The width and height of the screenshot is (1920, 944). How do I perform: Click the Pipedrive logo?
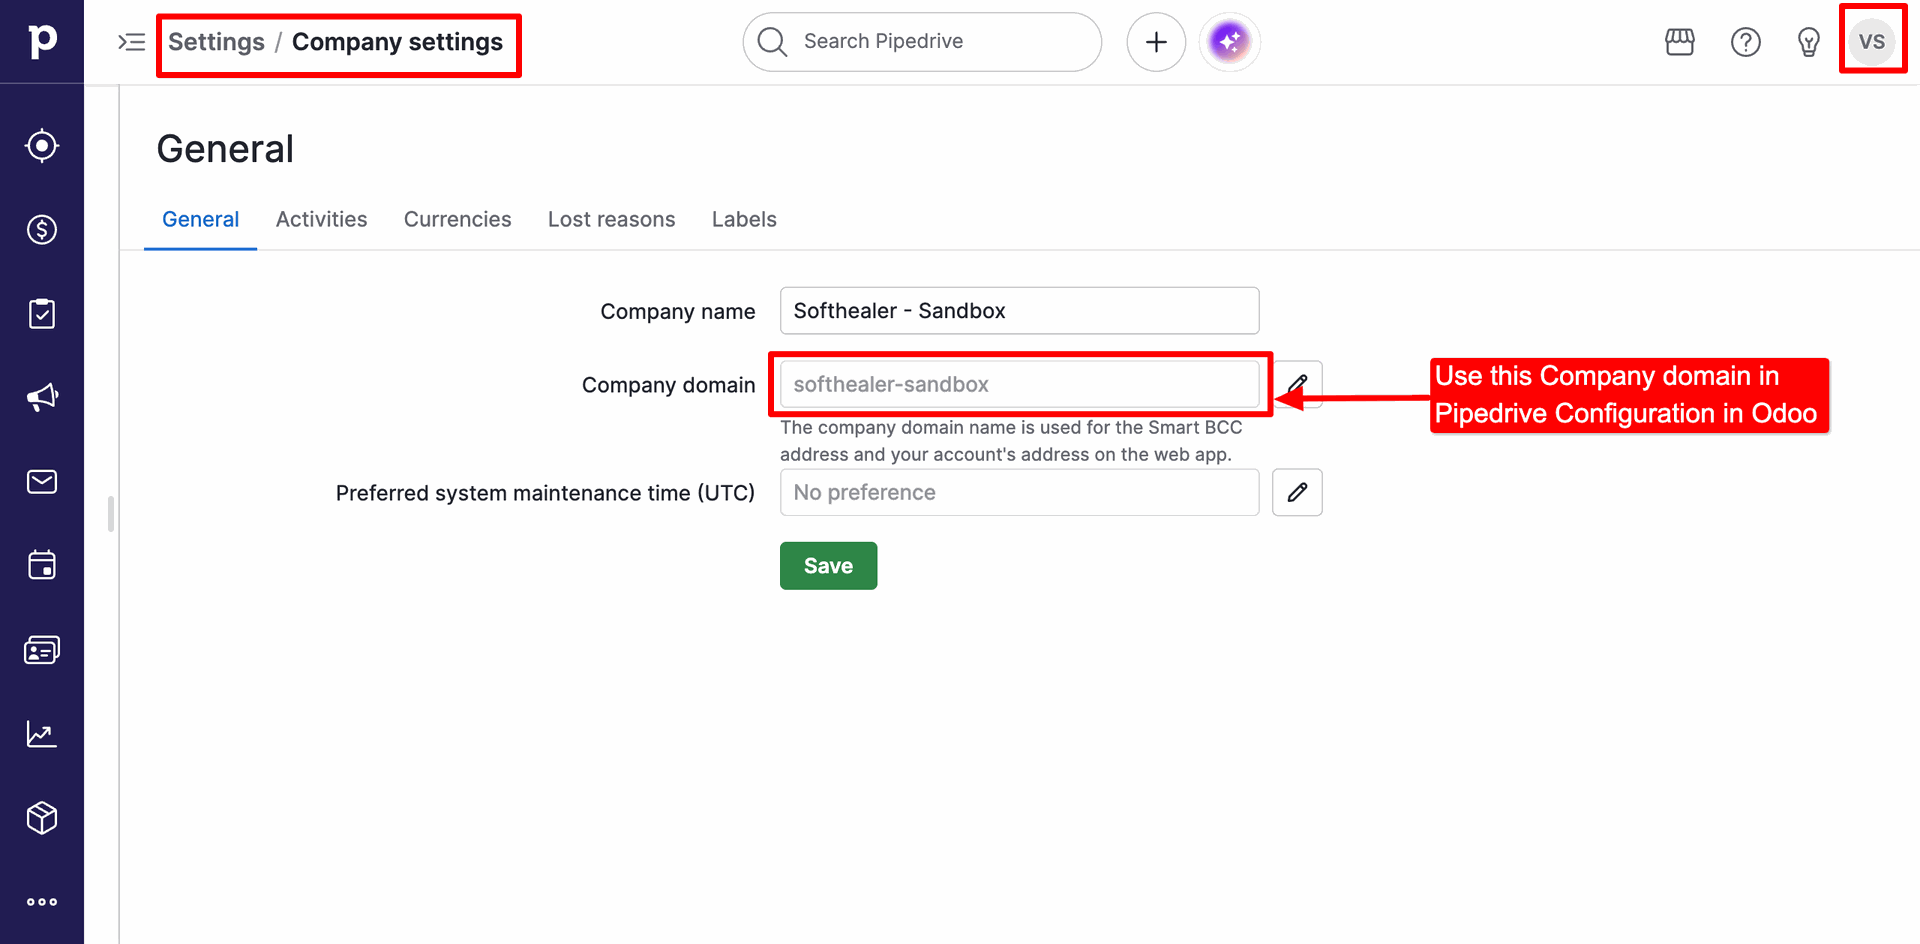point(42,41)
